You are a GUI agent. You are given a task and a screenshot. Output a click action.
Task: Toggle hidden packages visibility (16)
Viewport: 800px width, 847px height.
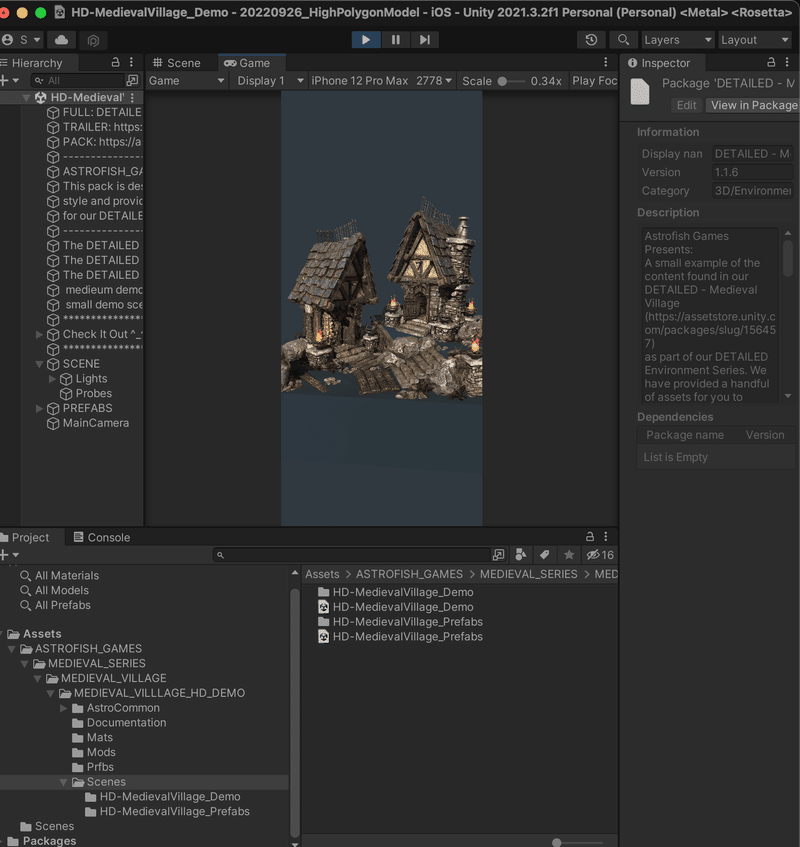coord(600,555)
